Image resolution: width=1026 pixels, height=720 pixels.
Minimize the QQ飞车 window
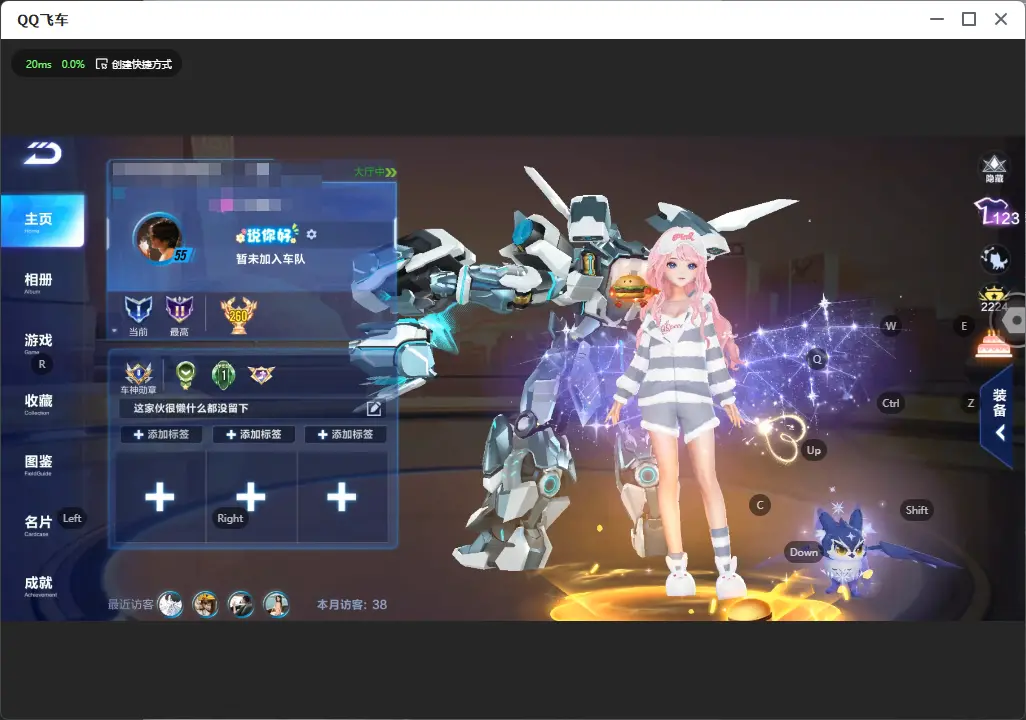pyautogui.click(x=937, y=20)
